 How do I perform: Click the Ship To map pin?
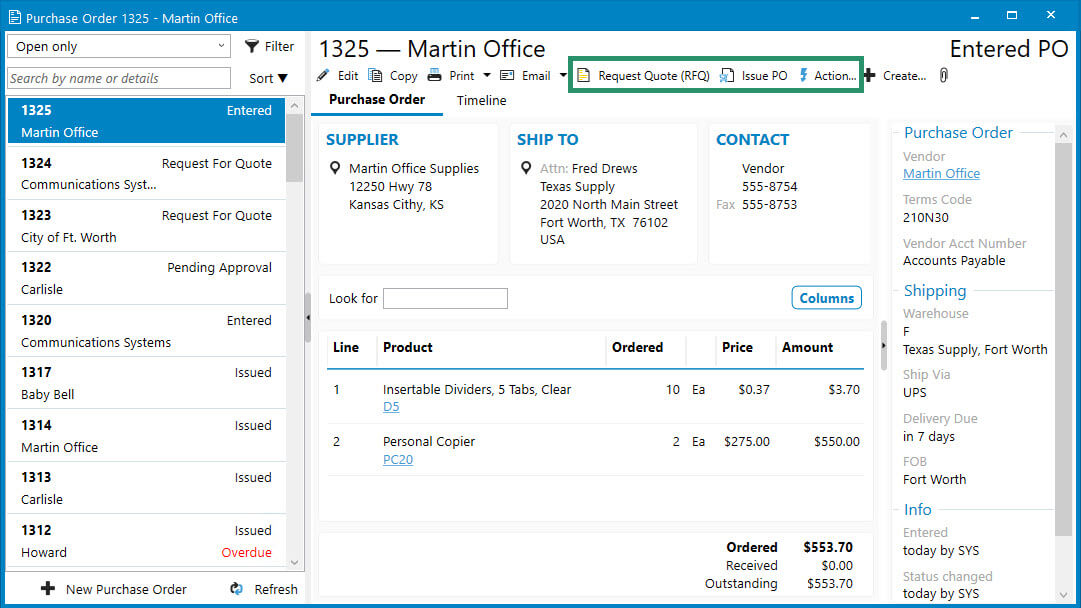(x=526, y=168)
